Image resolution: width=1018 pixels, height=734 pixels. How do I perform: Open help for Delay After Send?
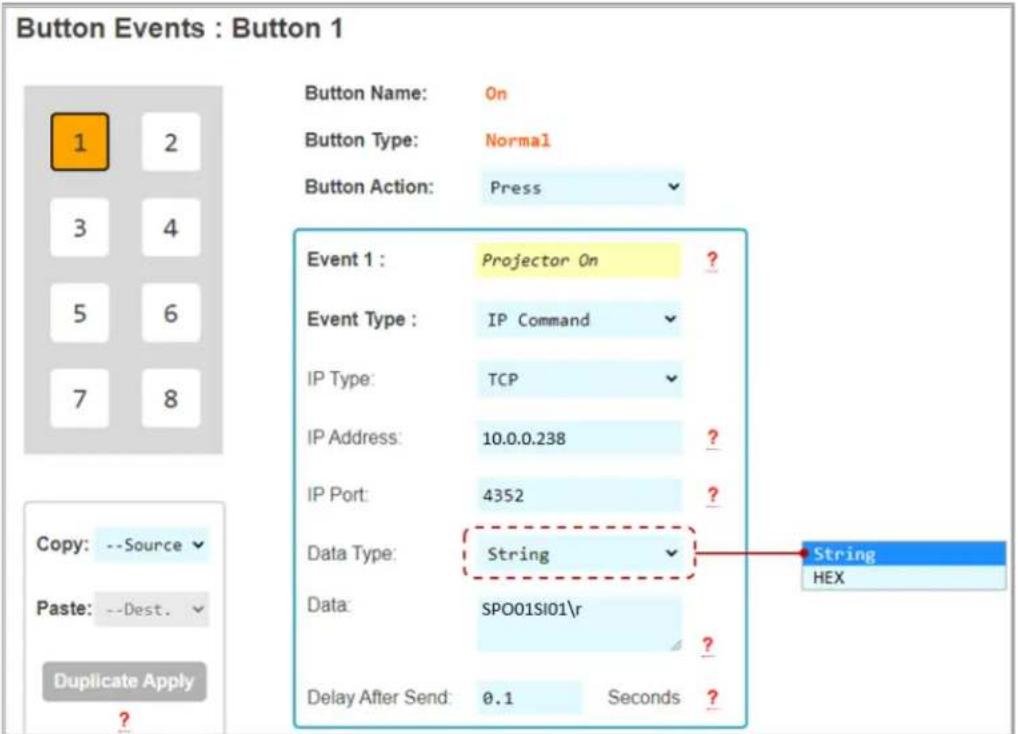click(x=712, y=698)
